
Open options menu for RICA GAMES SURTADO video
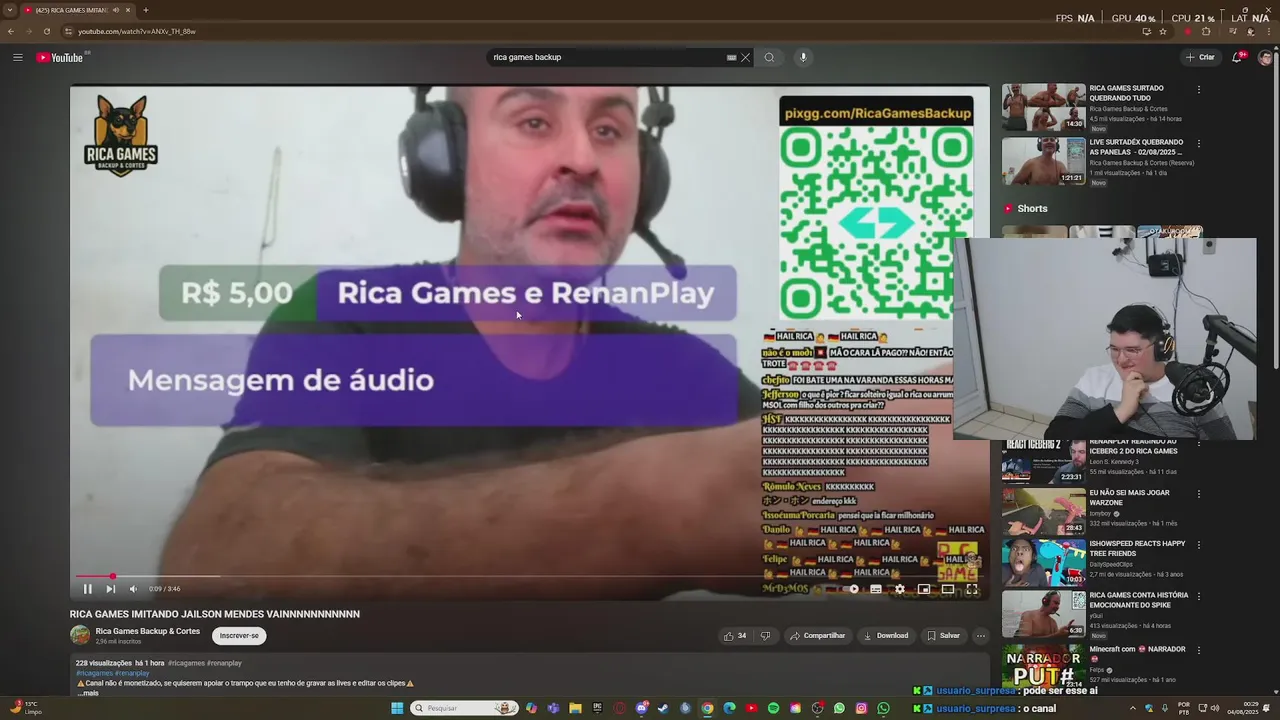point(1198,89)
